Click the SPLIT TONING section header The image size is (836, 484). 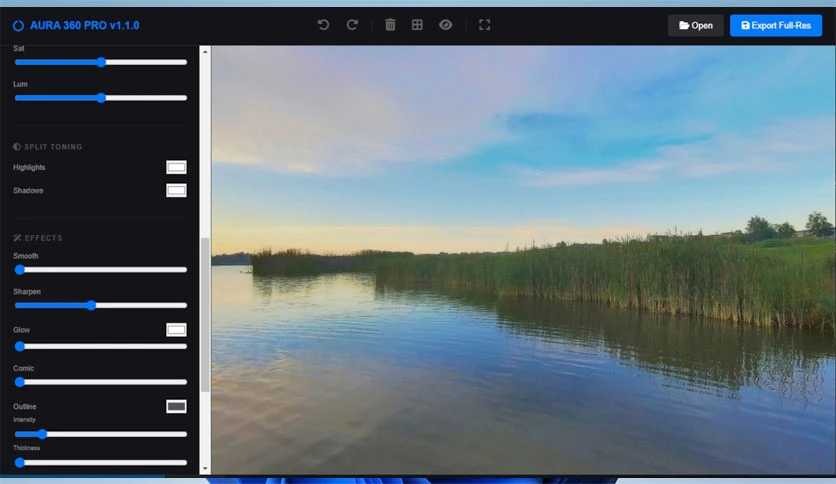point(47,147)
